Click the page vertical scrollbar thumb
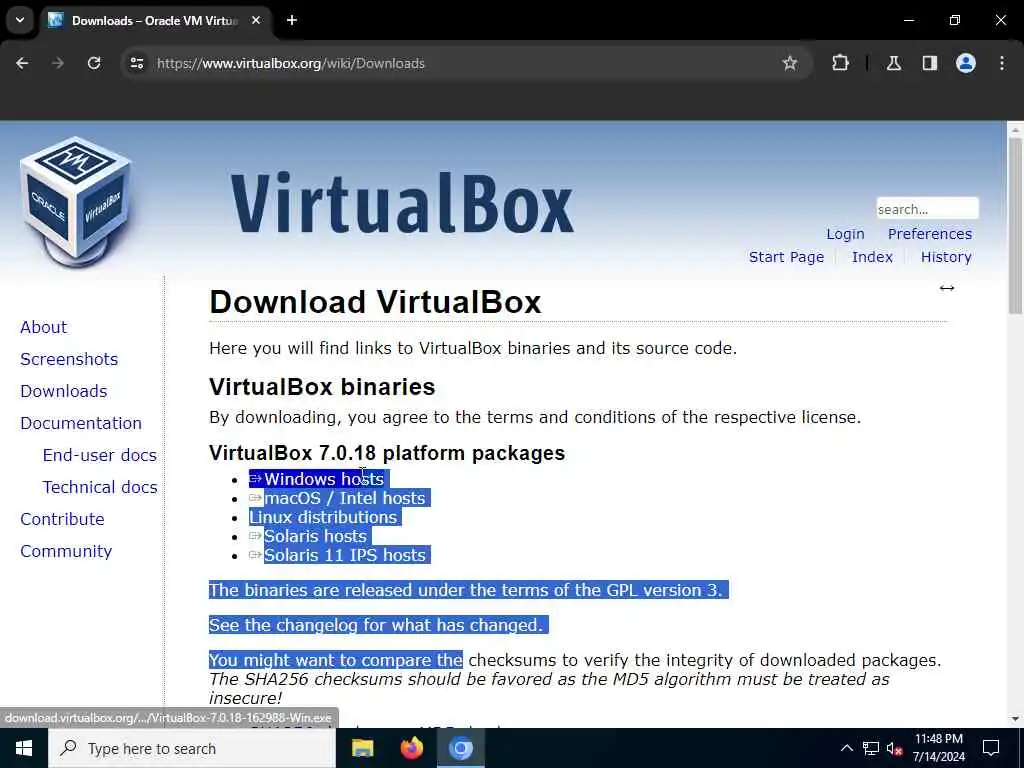1024x768 pixels. click(x=1015, y=225)
